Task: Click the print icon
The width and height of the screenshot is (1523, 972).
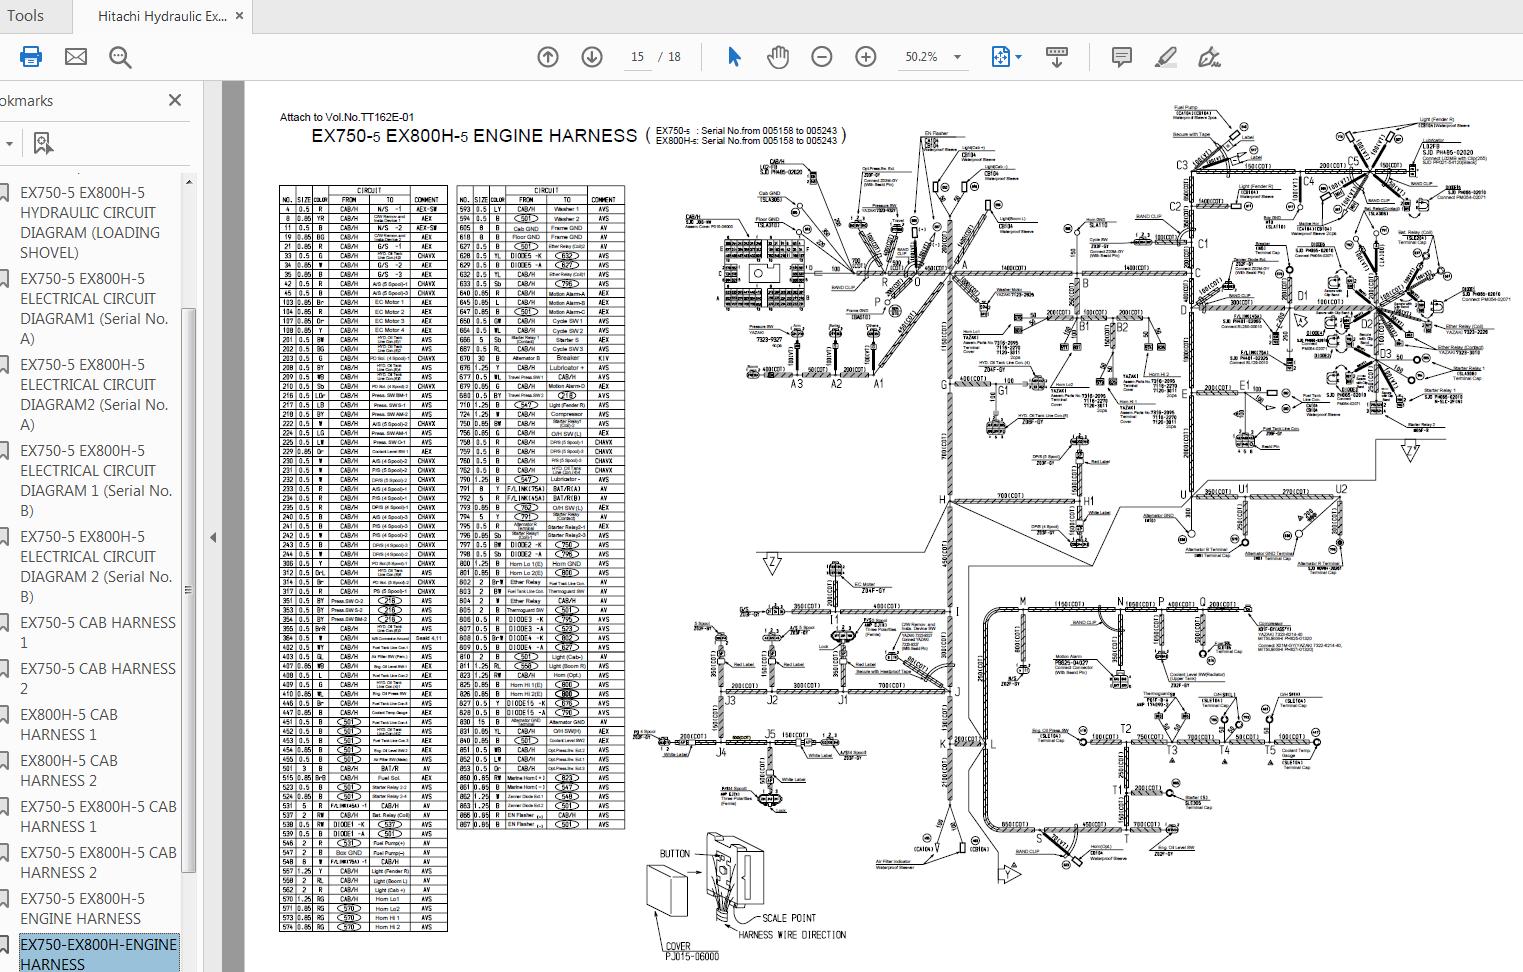Action: point(31,57)
